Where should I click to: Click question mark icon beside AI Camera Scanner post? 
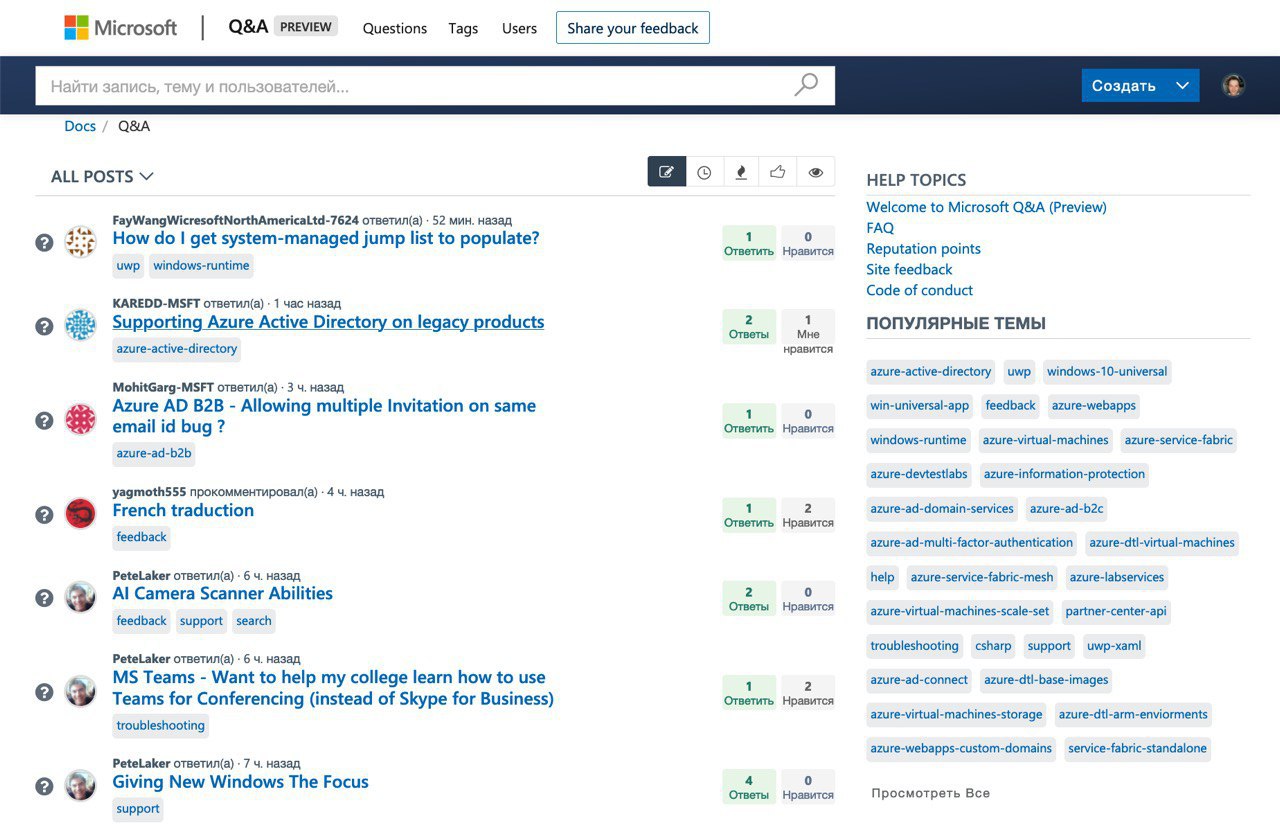click(44, 597)
